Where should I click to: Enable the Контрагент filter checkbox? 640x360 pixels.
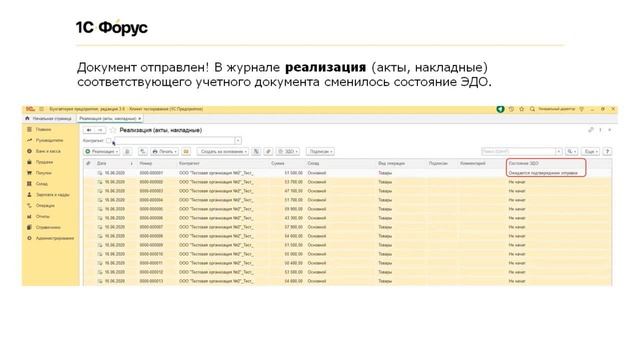click(x=109, y=141)
